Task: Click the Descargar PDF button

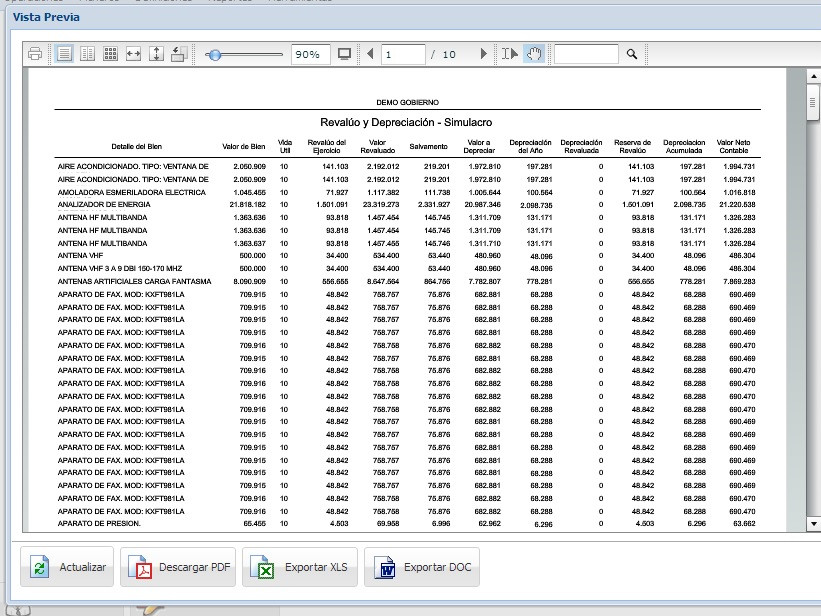Action: click(178, 567)
